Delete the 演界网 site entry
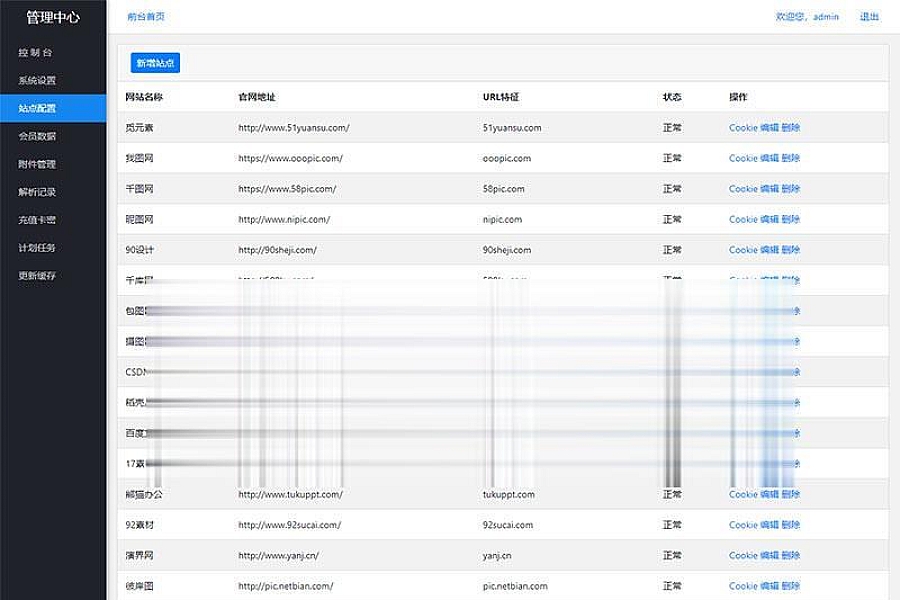This screenshot has width=900, height=600. [x=790, y=555]
